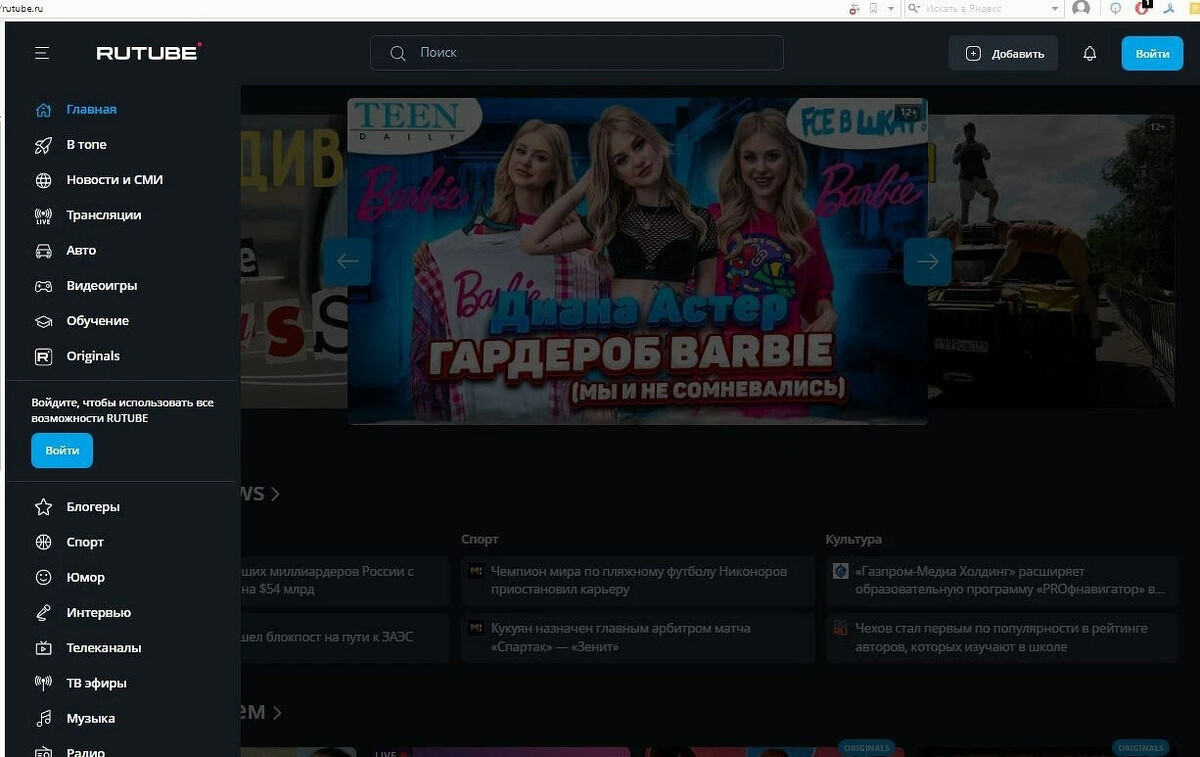Expand news section chevron arrow

coord(275,494)
